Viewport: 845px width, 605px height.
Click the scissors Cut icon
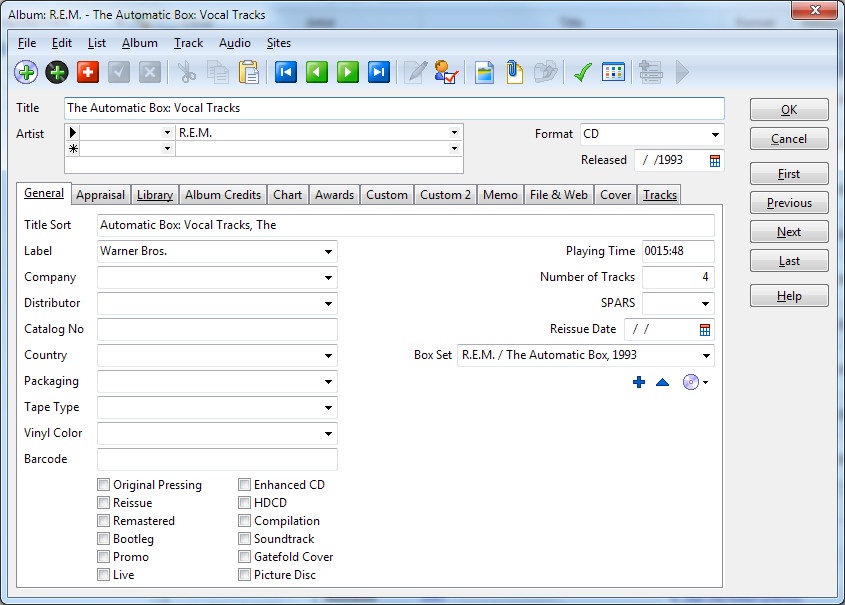pos(187,72)
